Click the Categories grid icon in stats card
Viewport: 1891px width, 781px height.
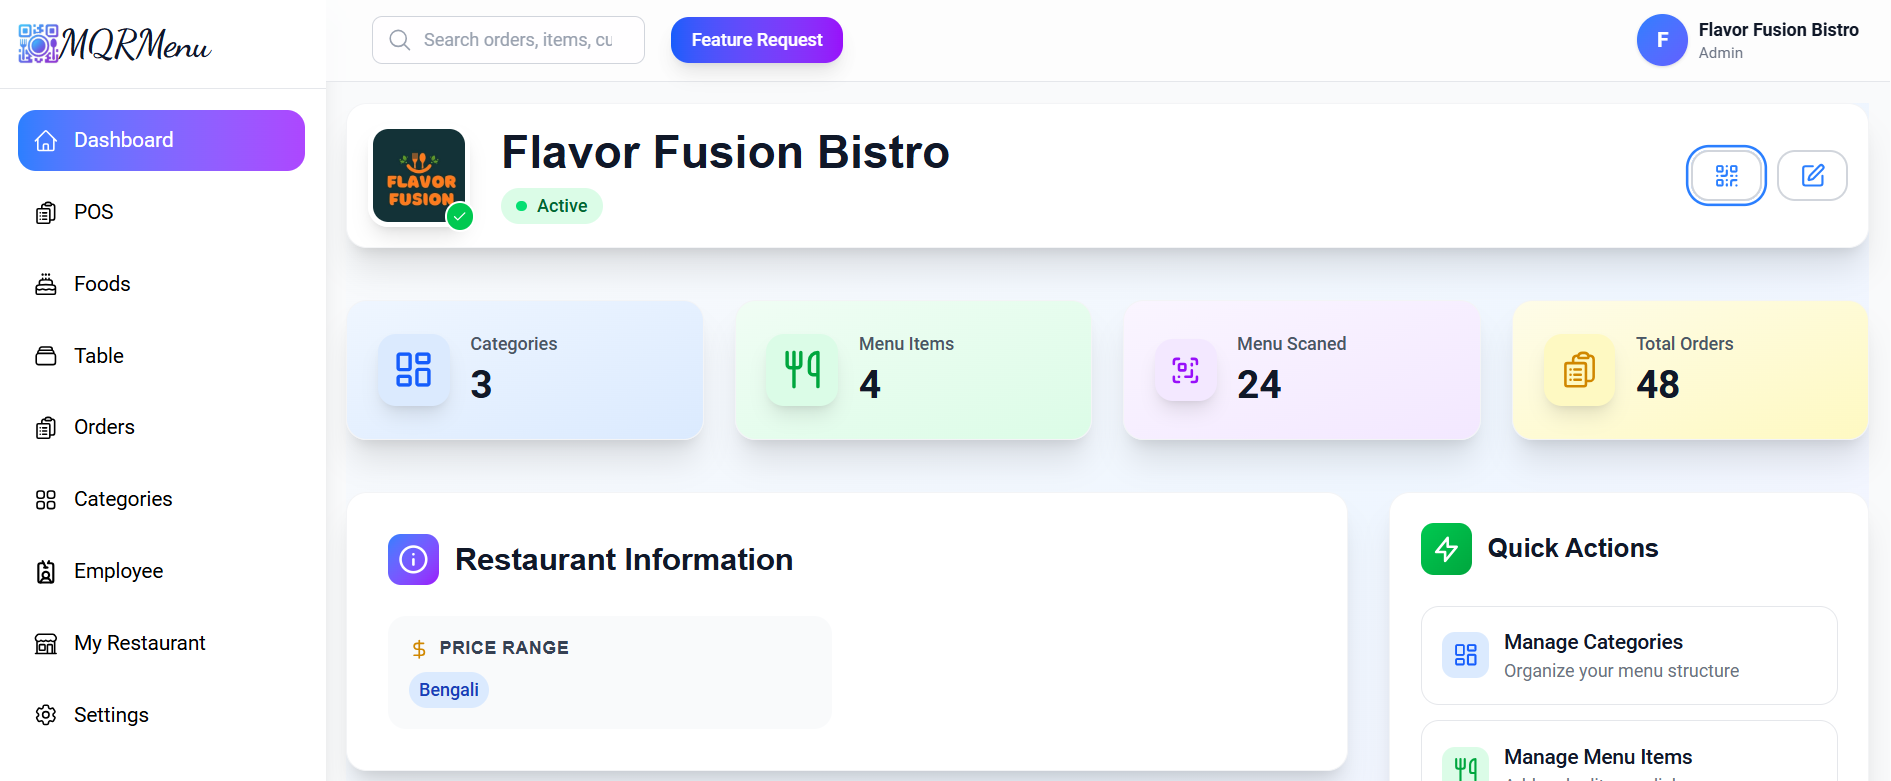[x=413, y=370]
